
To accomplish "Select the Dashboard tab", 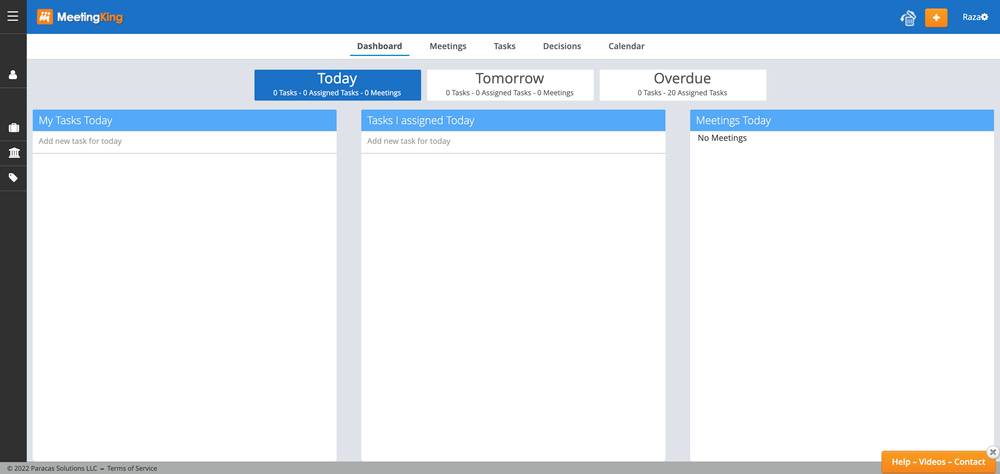I will click(x=379, y=46).
